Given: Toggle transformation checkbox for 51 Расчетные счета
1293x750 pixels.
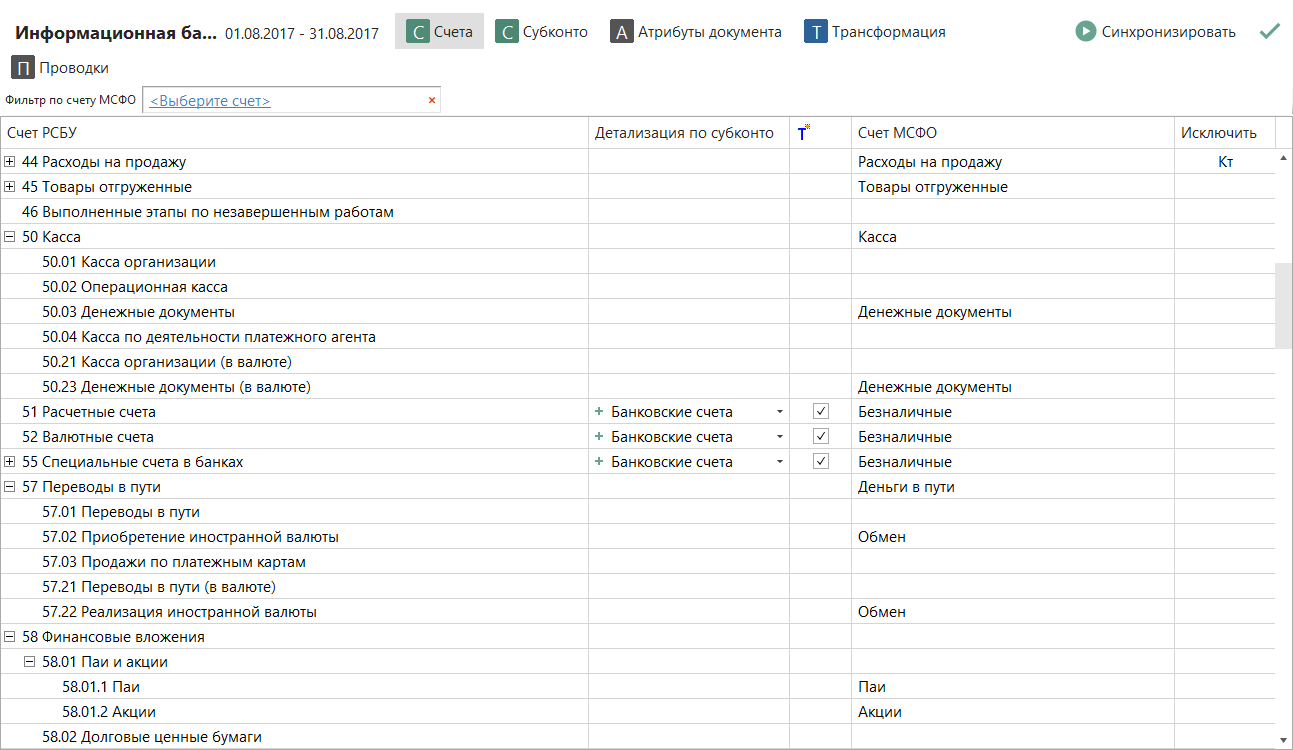Looking at the screenshot, I should tap(821, 412).
